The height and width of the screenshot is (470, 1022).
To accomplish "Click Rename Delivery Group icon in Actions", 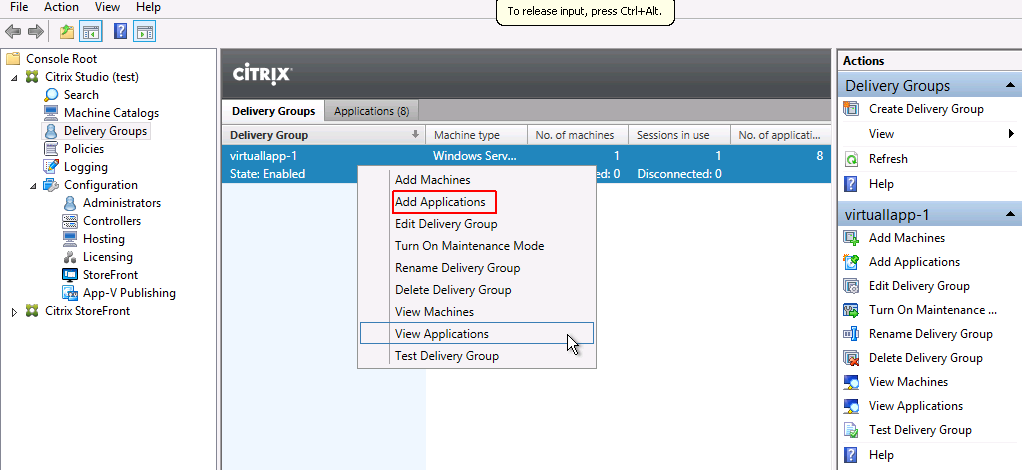I will click(x=851, y=334).
